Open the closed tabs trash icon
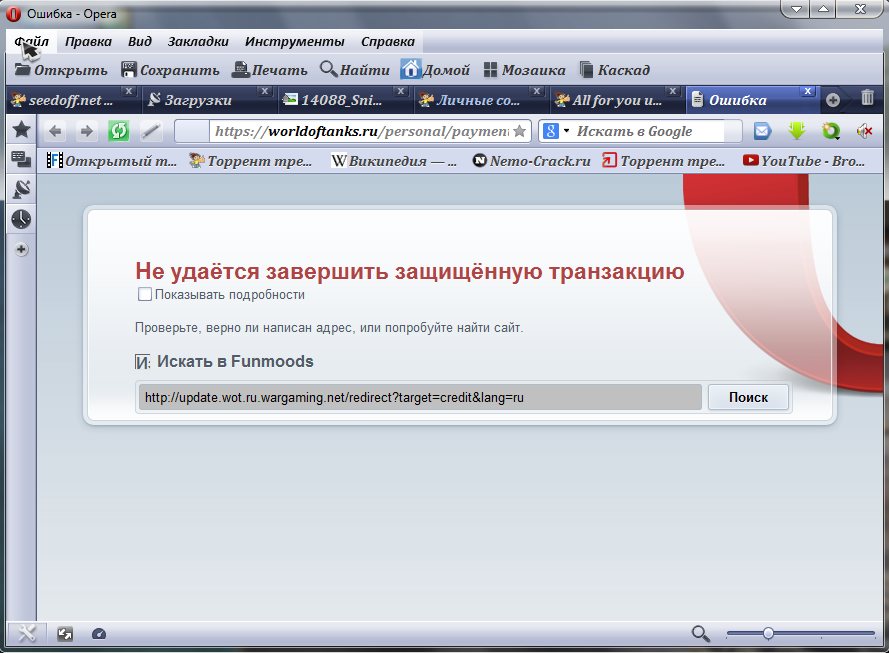 click(867, 98)
